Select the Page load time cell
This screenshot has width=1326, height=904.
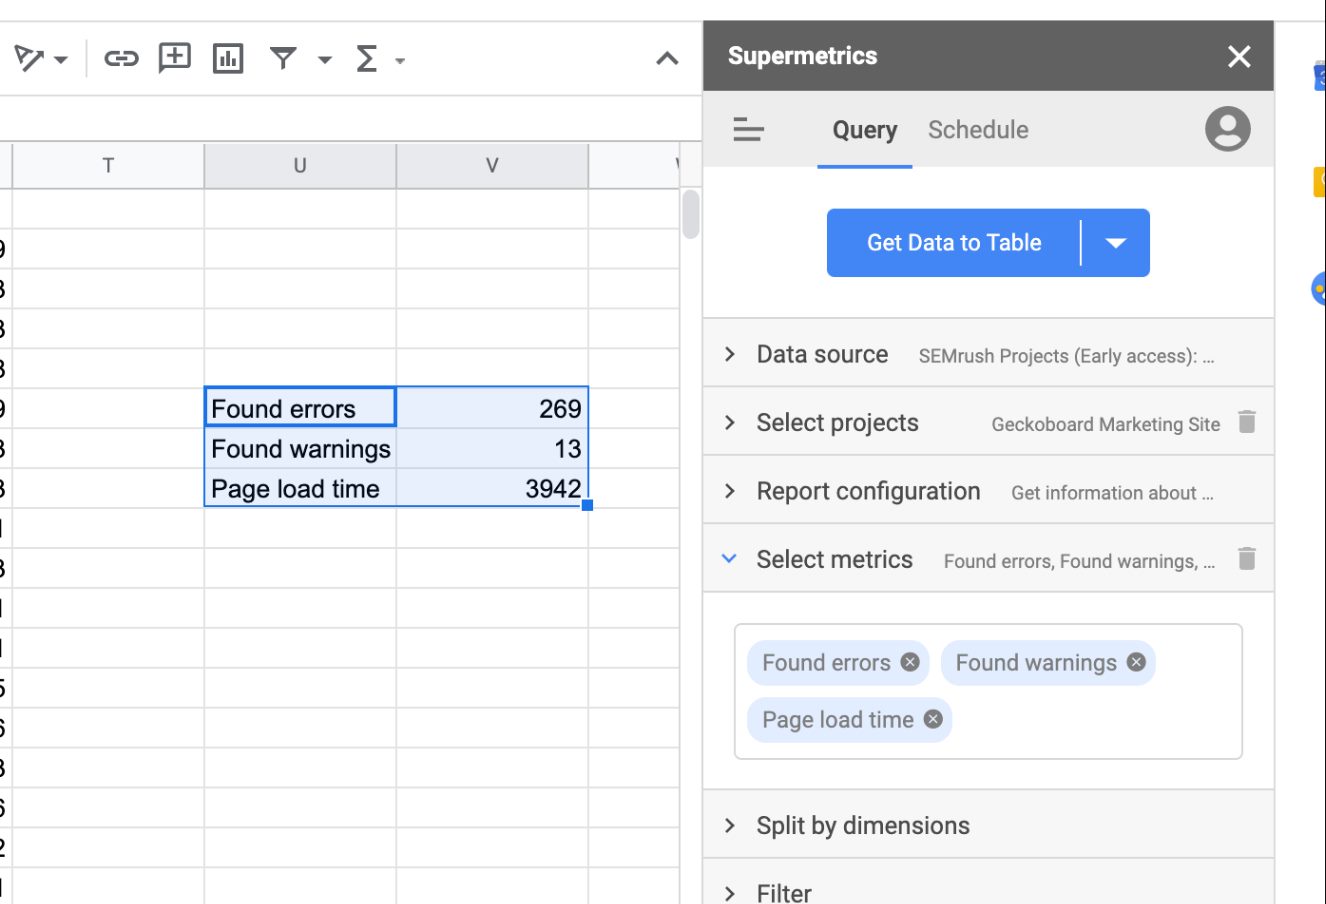(x=300, y=488)
